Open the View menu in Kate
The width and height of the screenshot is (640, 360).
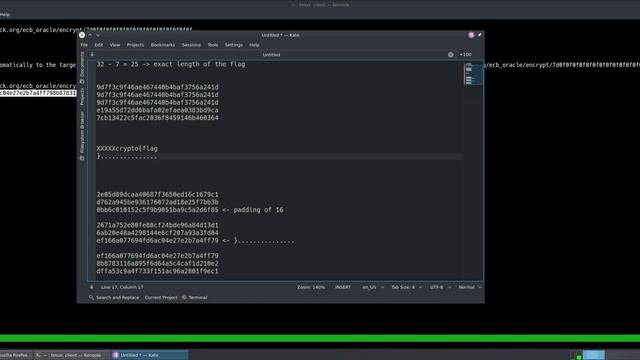click(115, 45)
